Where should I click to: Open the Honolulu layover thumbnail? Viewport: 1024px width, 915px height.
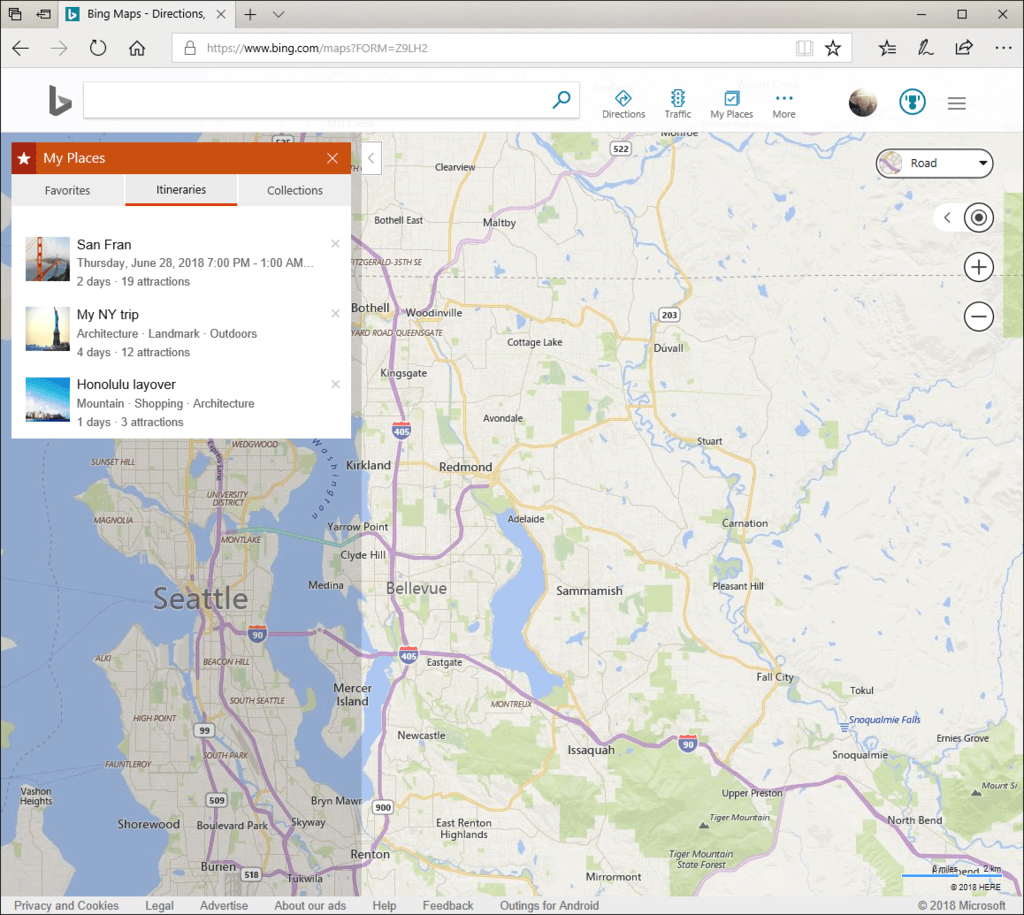click(x=48, y=399)
